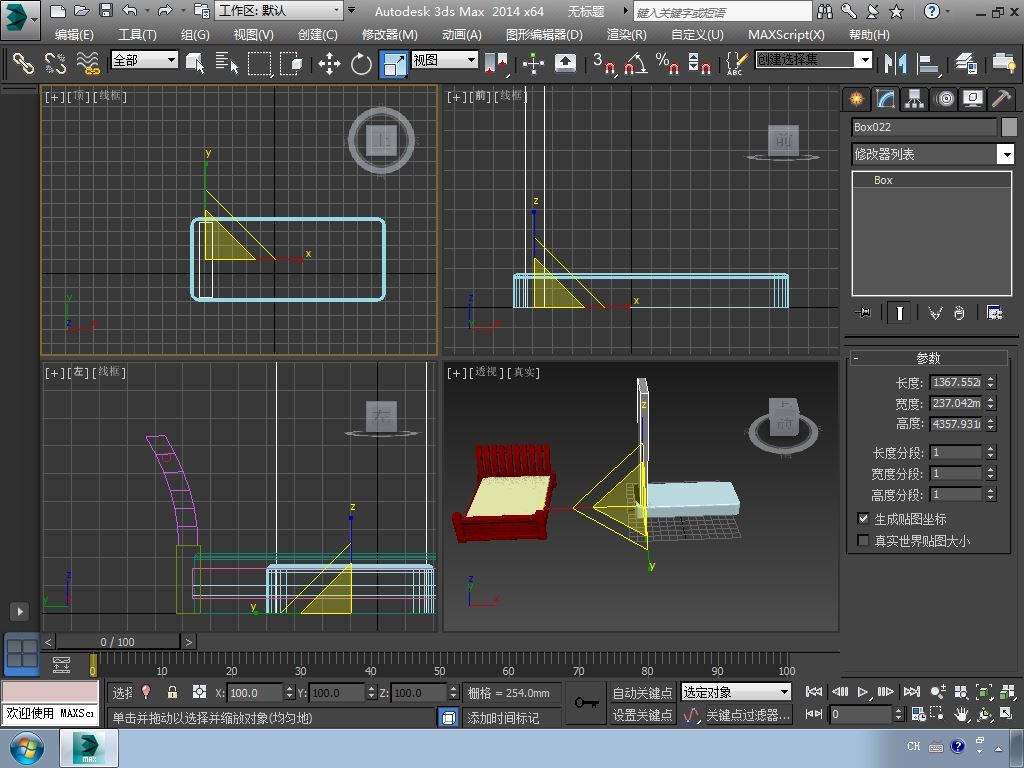Click the Select and Link chain icon
This screenshot has height=768, width=1024.
click(x=23, y=63)
